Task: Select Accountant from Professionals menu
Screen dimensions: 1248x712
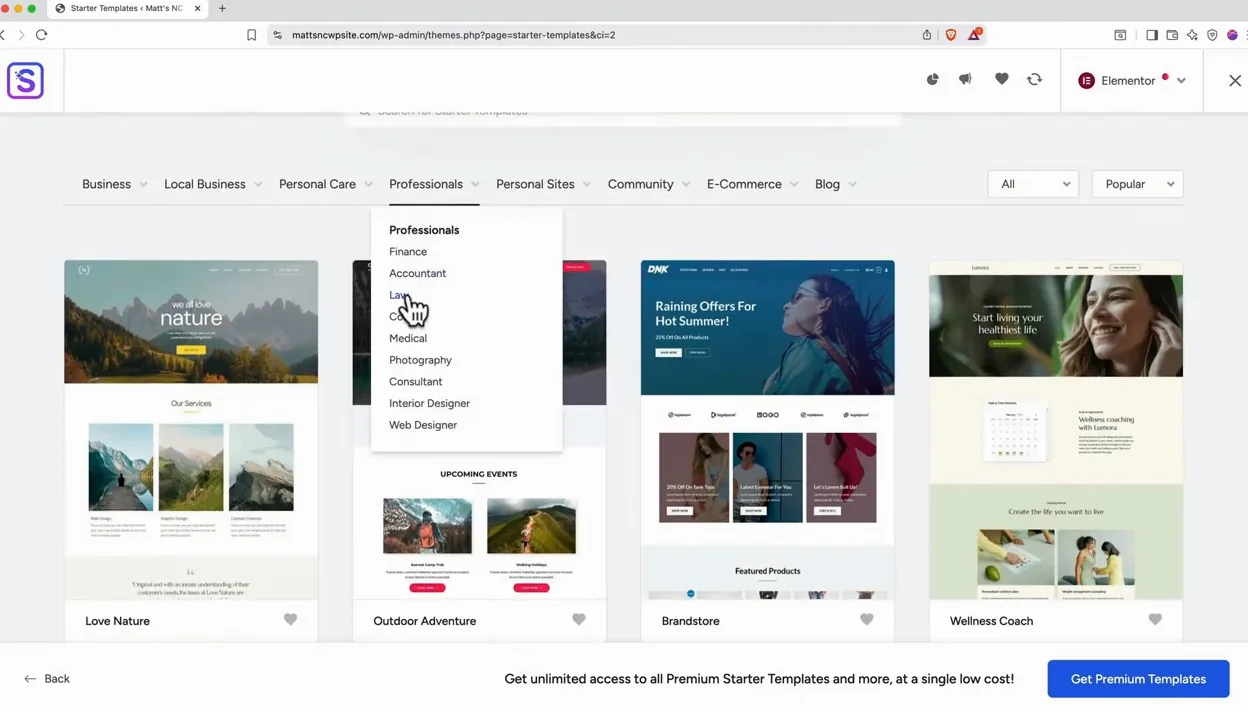Action: [417, 273]
